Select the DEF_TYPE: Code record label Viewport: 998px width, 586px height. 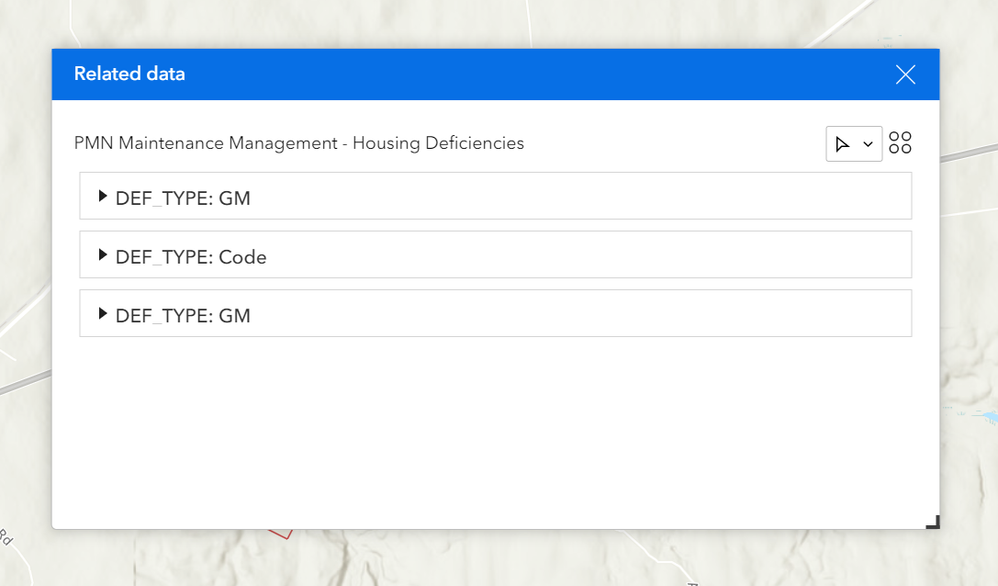(191, 257)
